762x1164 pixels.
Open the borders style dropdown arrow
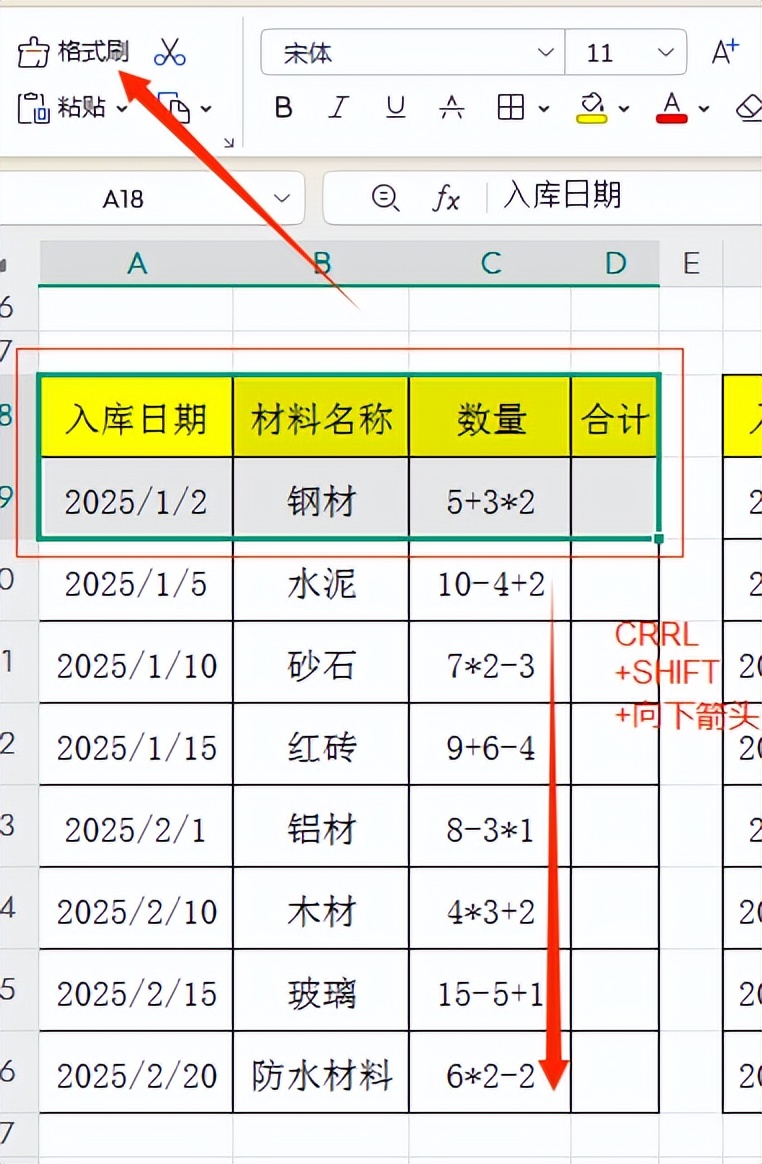[x=544, y=108]
